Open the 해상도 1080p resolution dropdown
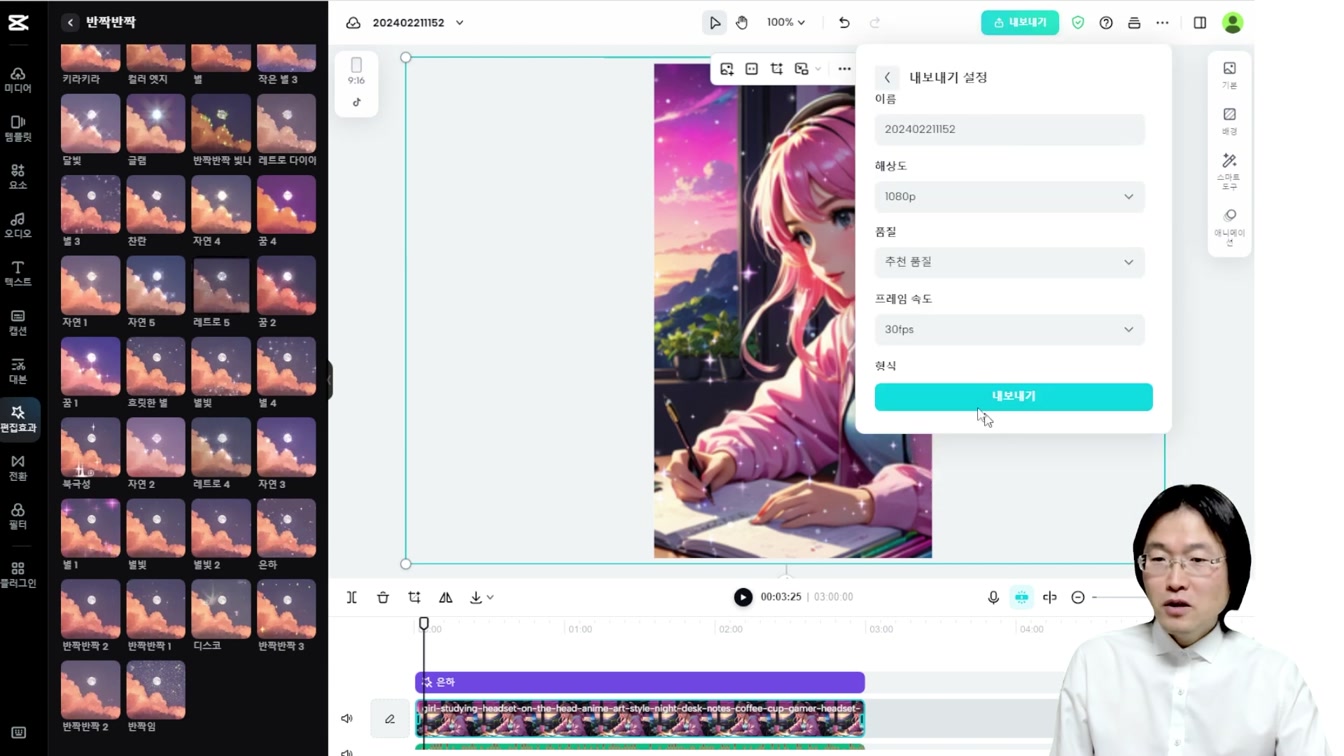 (x=1010, y=197)
